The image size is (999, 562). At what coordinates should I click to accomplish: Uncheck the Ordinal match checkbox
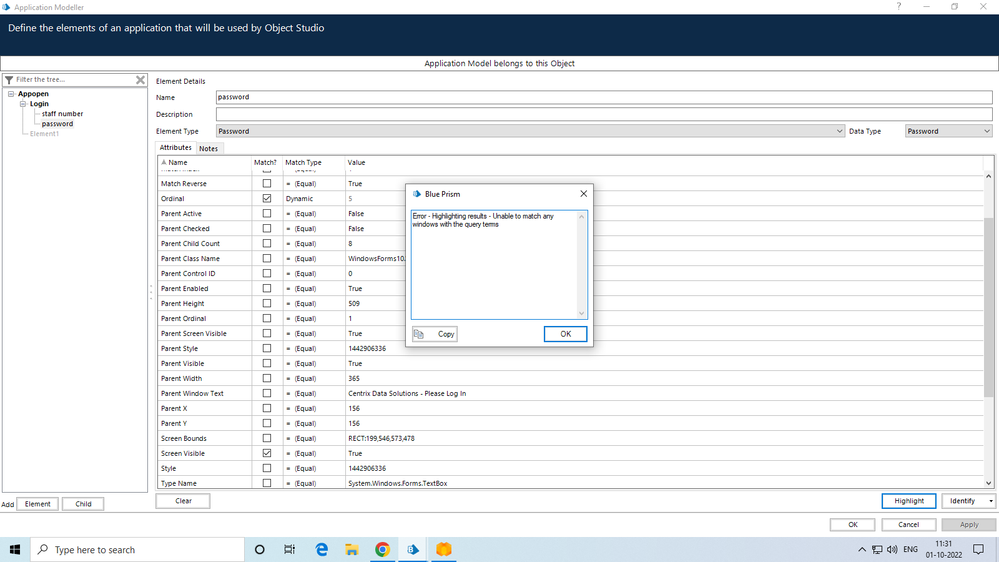[266, 198]
